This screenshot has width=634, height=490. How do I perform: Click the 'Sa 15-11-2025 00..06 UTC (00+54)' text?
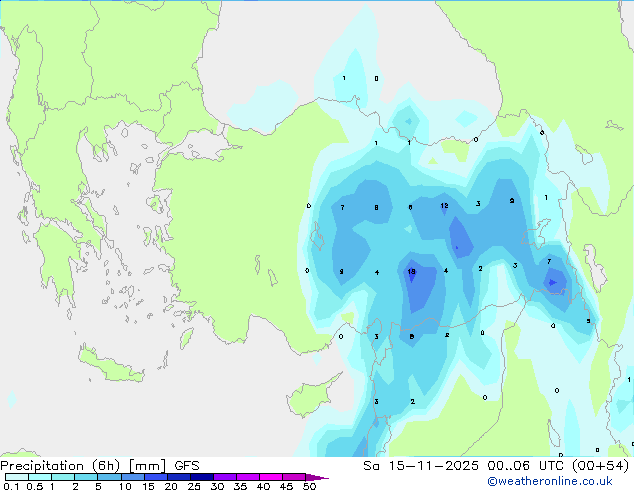click(496, 466)
